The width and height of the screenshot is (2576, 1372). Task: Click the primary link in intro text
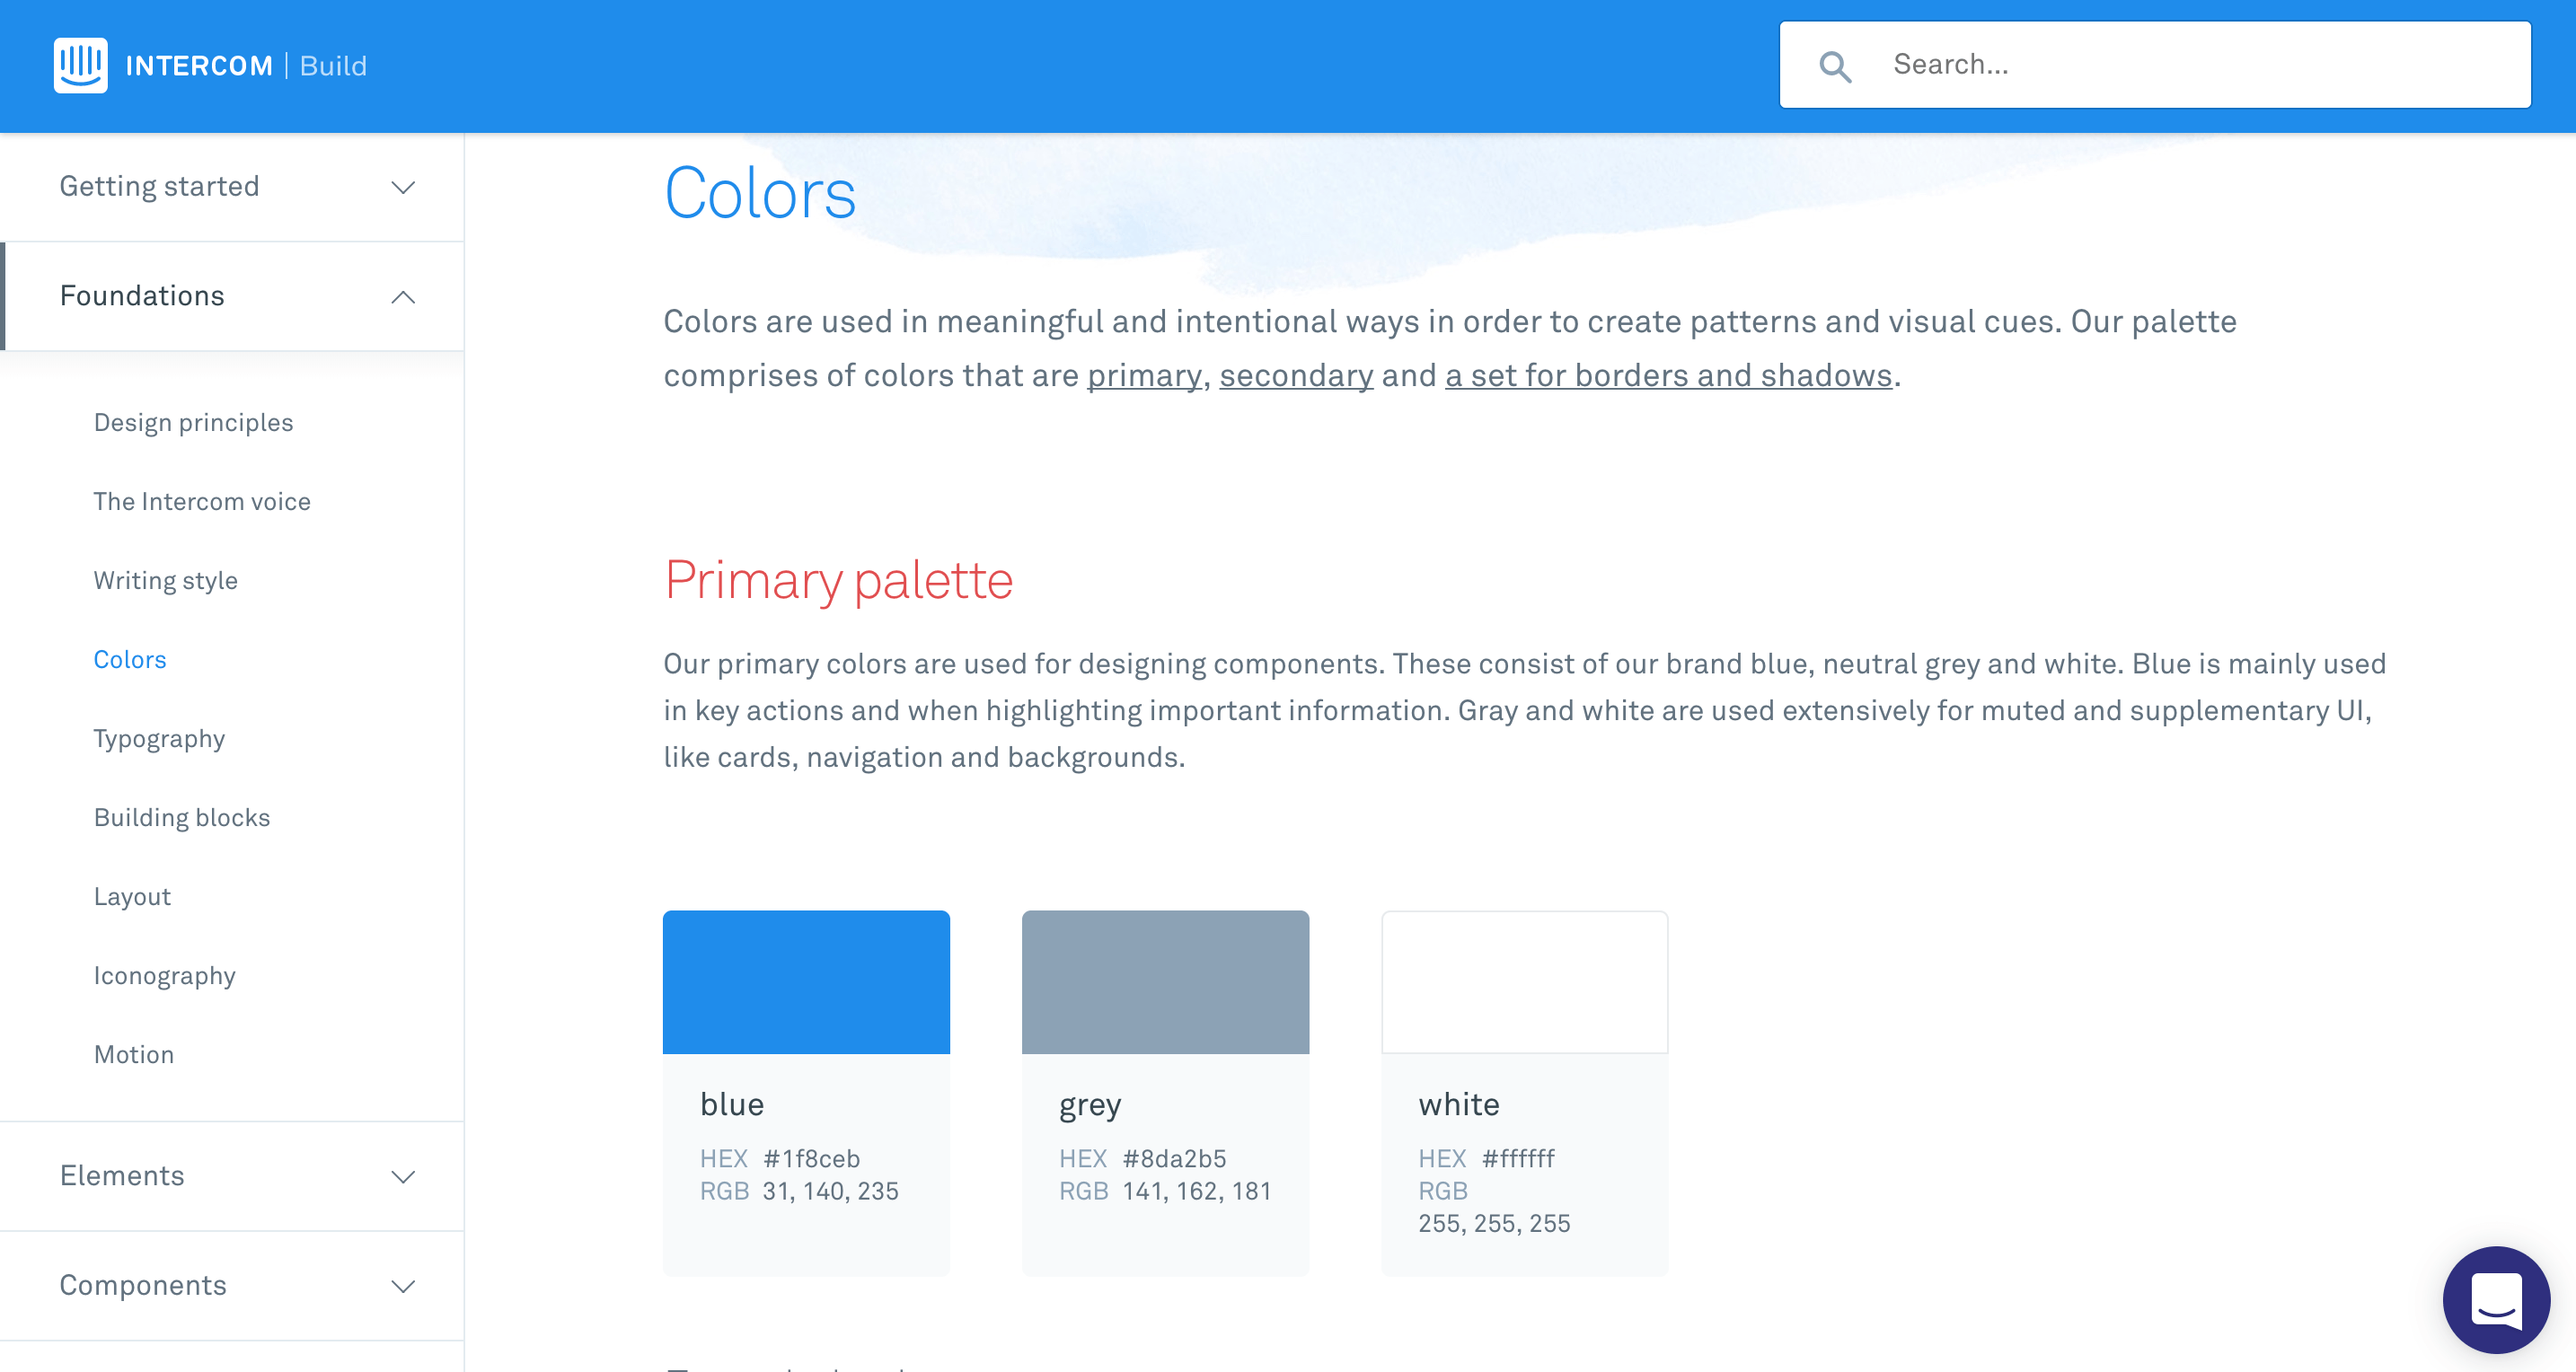click(1147, 374)
